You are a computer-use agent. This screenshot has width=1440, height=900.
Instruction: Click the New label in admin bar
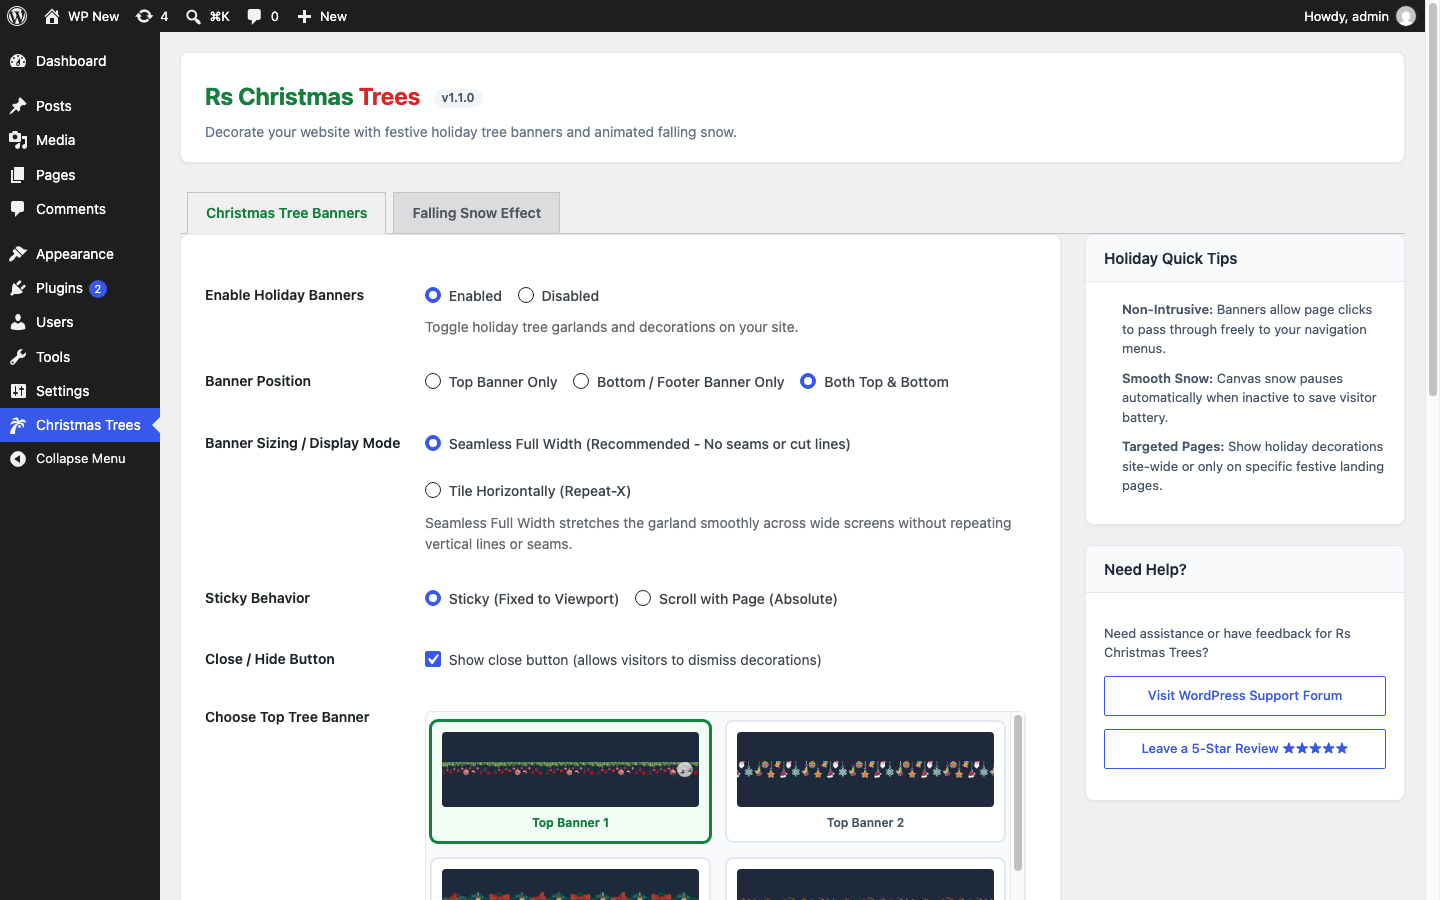click(x=333, y=16)
